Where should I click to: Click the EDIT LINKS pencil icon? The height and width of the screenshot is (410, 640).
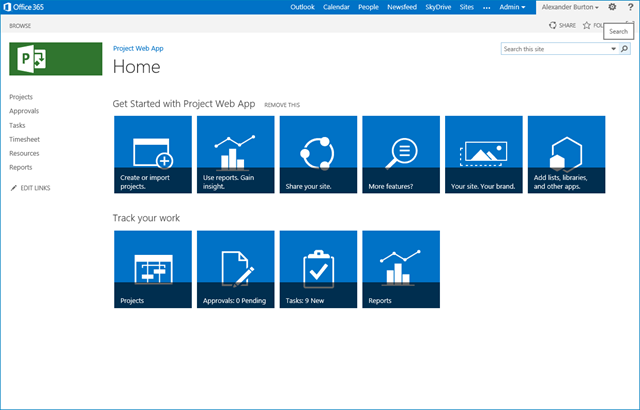tap(13, 188)
